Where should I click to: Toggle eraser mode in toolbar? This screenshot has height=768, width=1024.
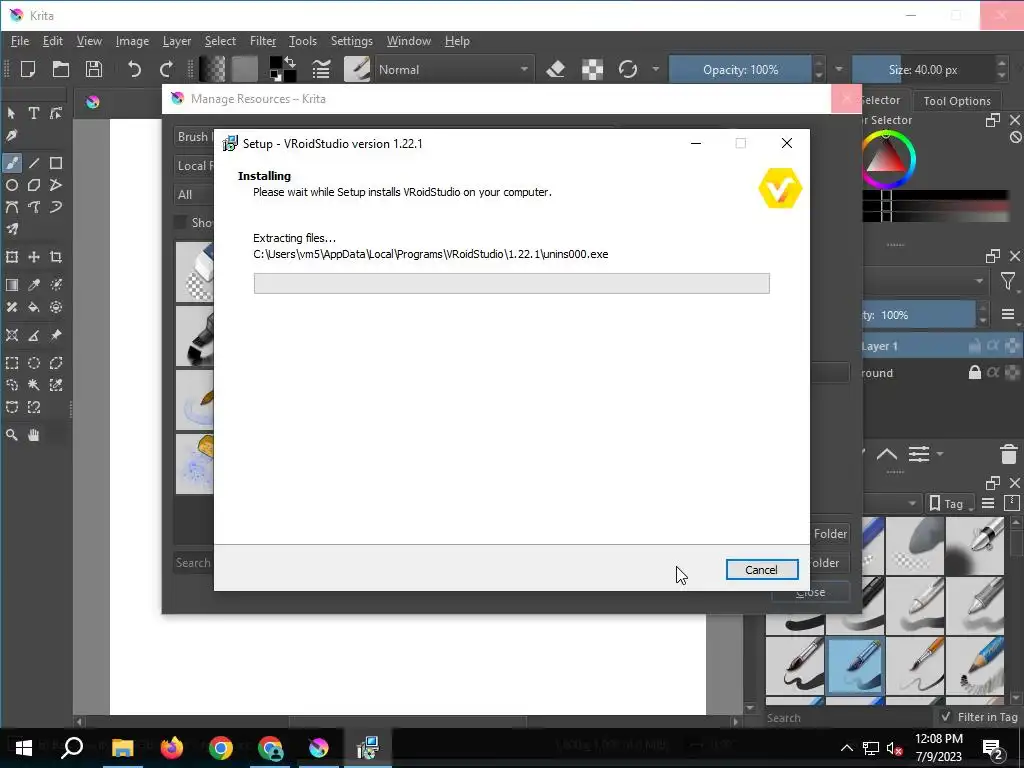click(556, 69)
